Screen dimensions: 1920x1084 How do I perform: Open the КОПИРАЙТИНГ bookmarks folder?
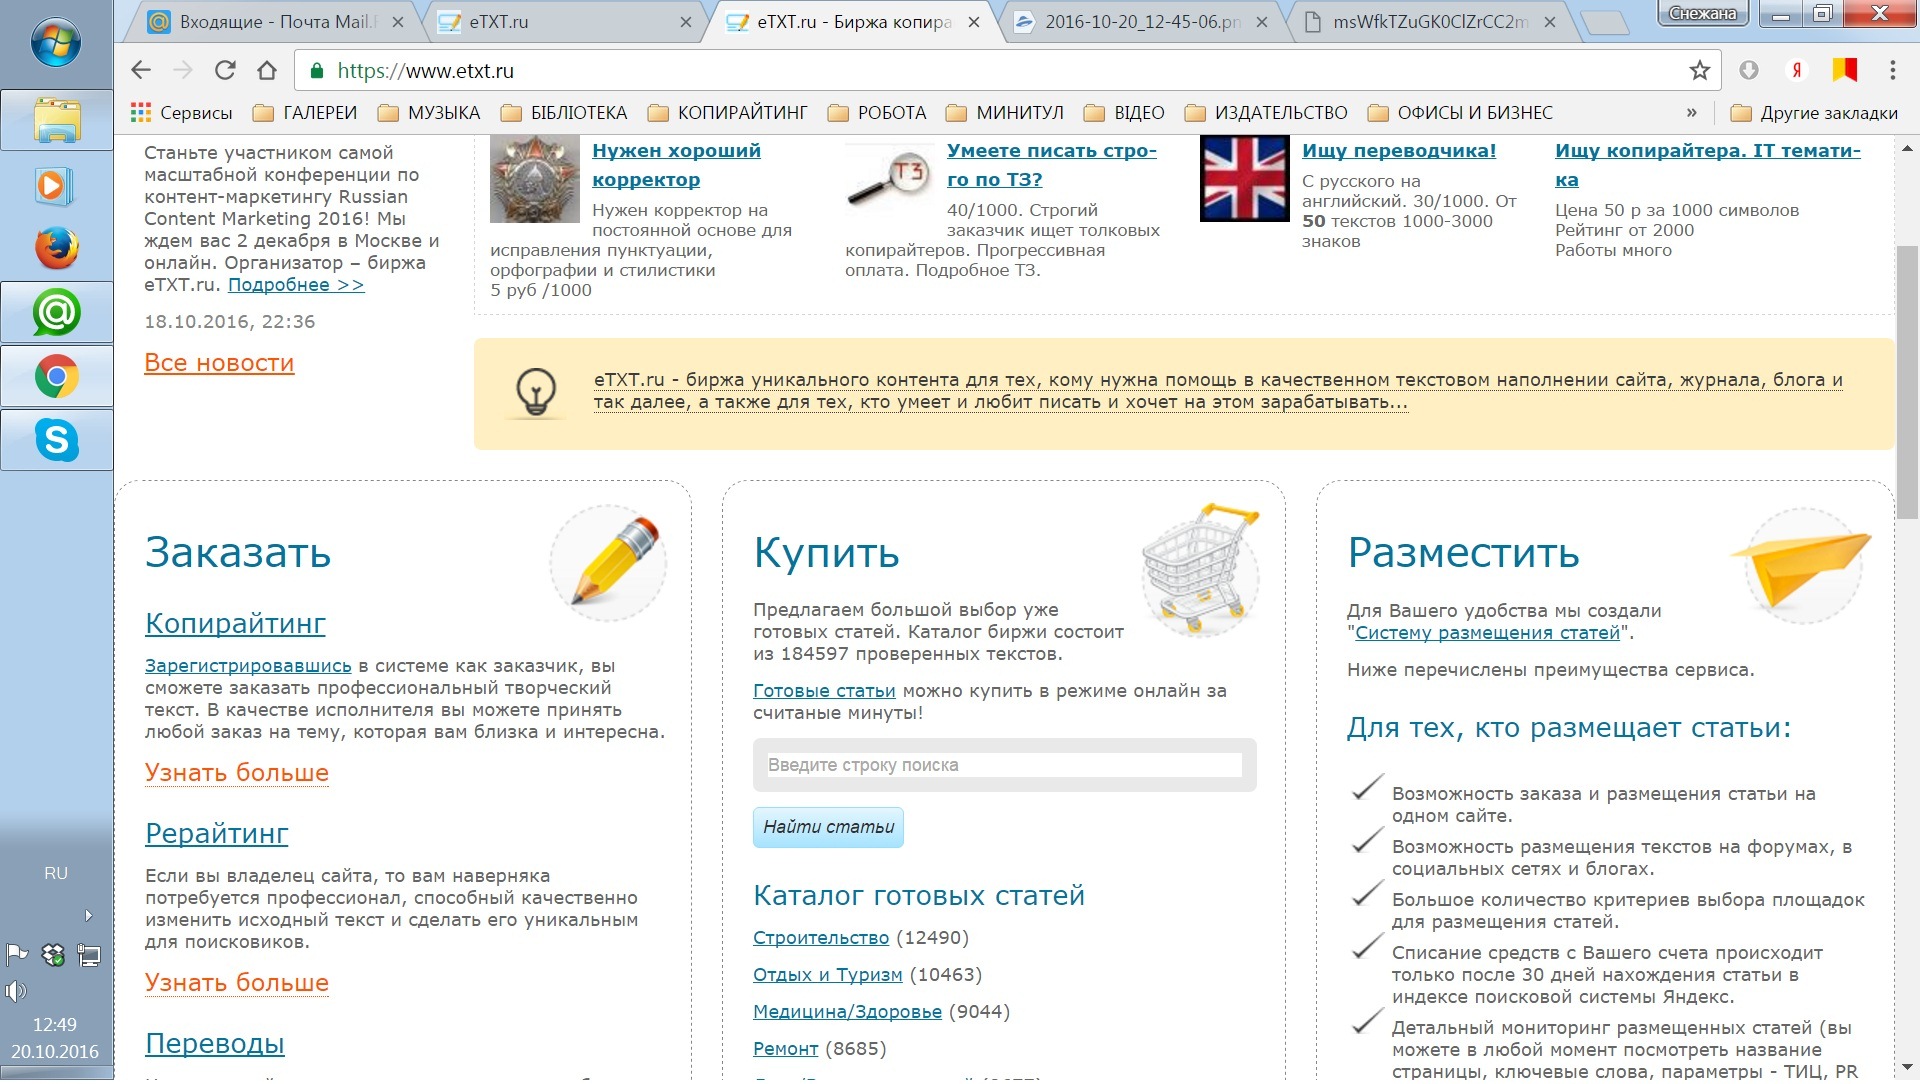pos(727,113)
